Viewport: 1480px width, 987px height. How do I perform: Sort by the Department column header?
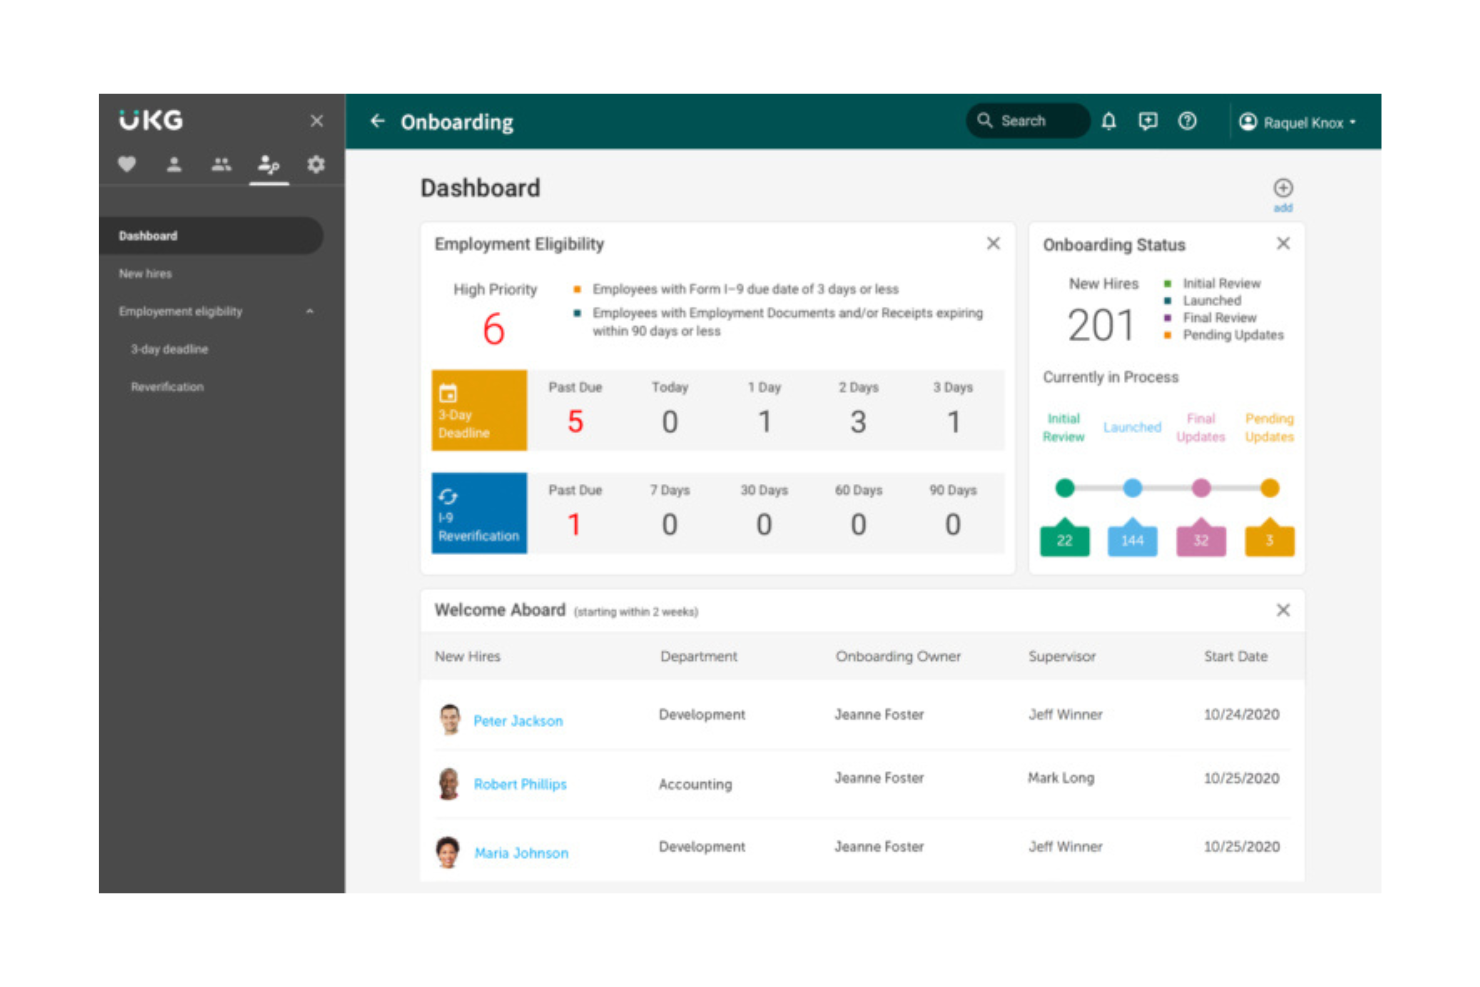(x=699, y=657)
